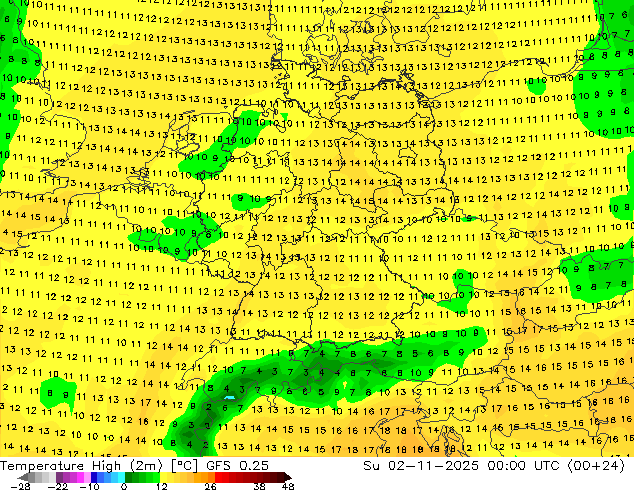Image resolution: width=634 pixels, height=490 pixels.
Task: Click the gray segment of the color scale
Action: (42, 477)
